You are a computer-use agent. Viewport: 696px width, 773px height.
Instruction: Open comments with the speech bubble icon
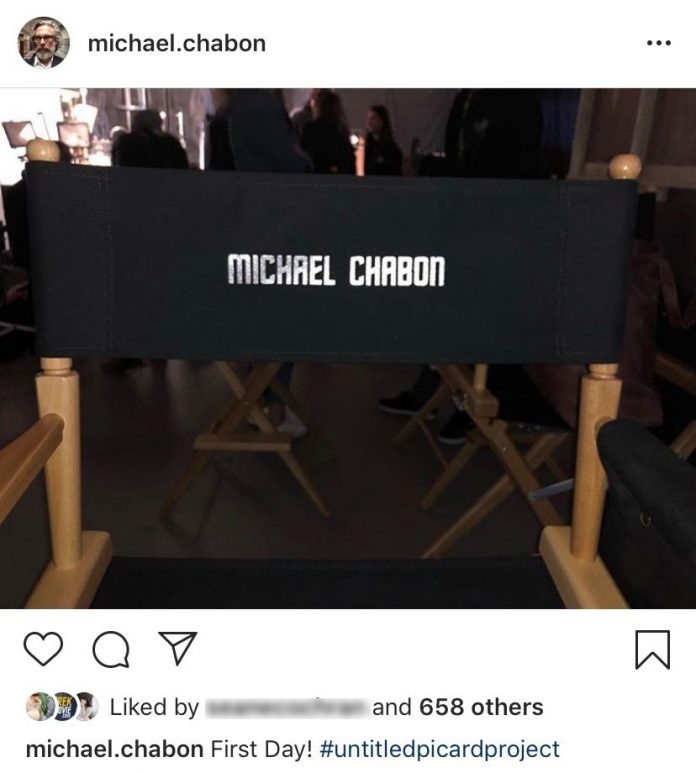[x=111, y=649]
